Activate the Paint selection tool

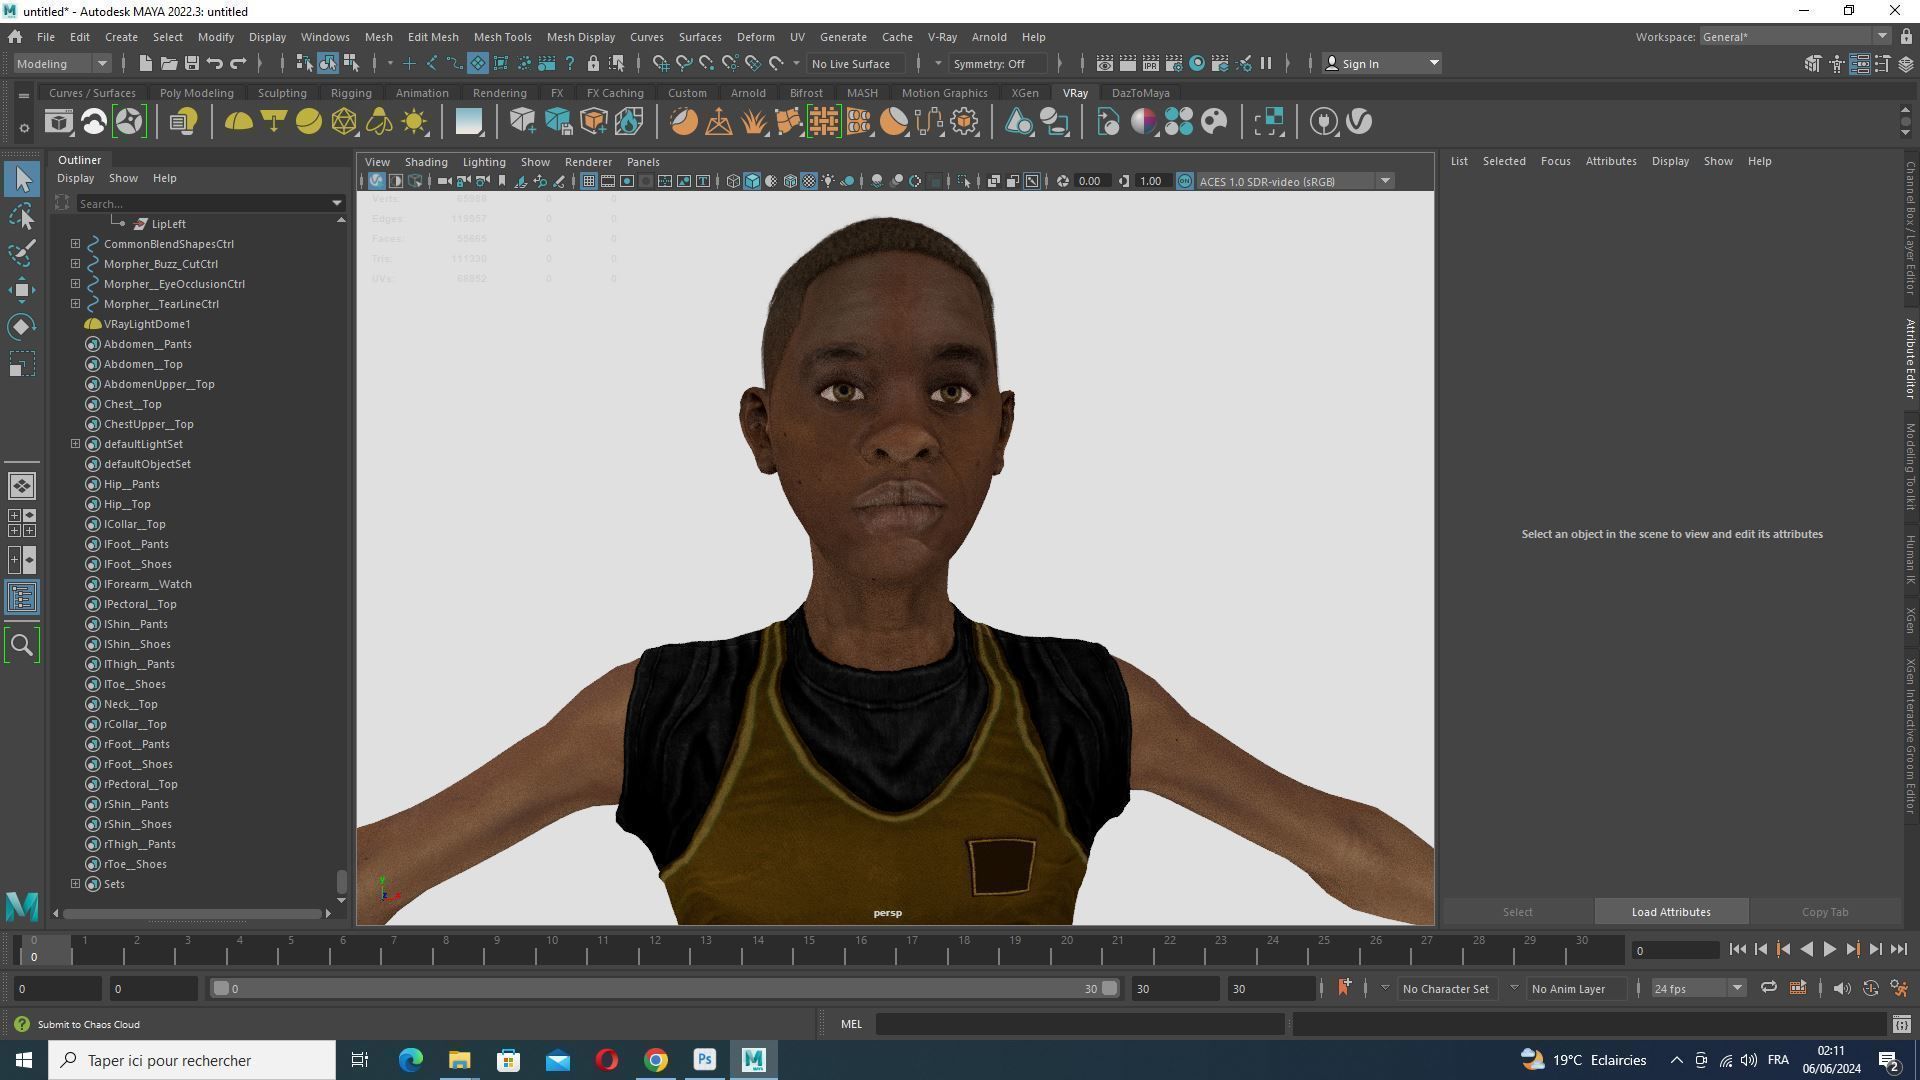(x=22, y=252)
